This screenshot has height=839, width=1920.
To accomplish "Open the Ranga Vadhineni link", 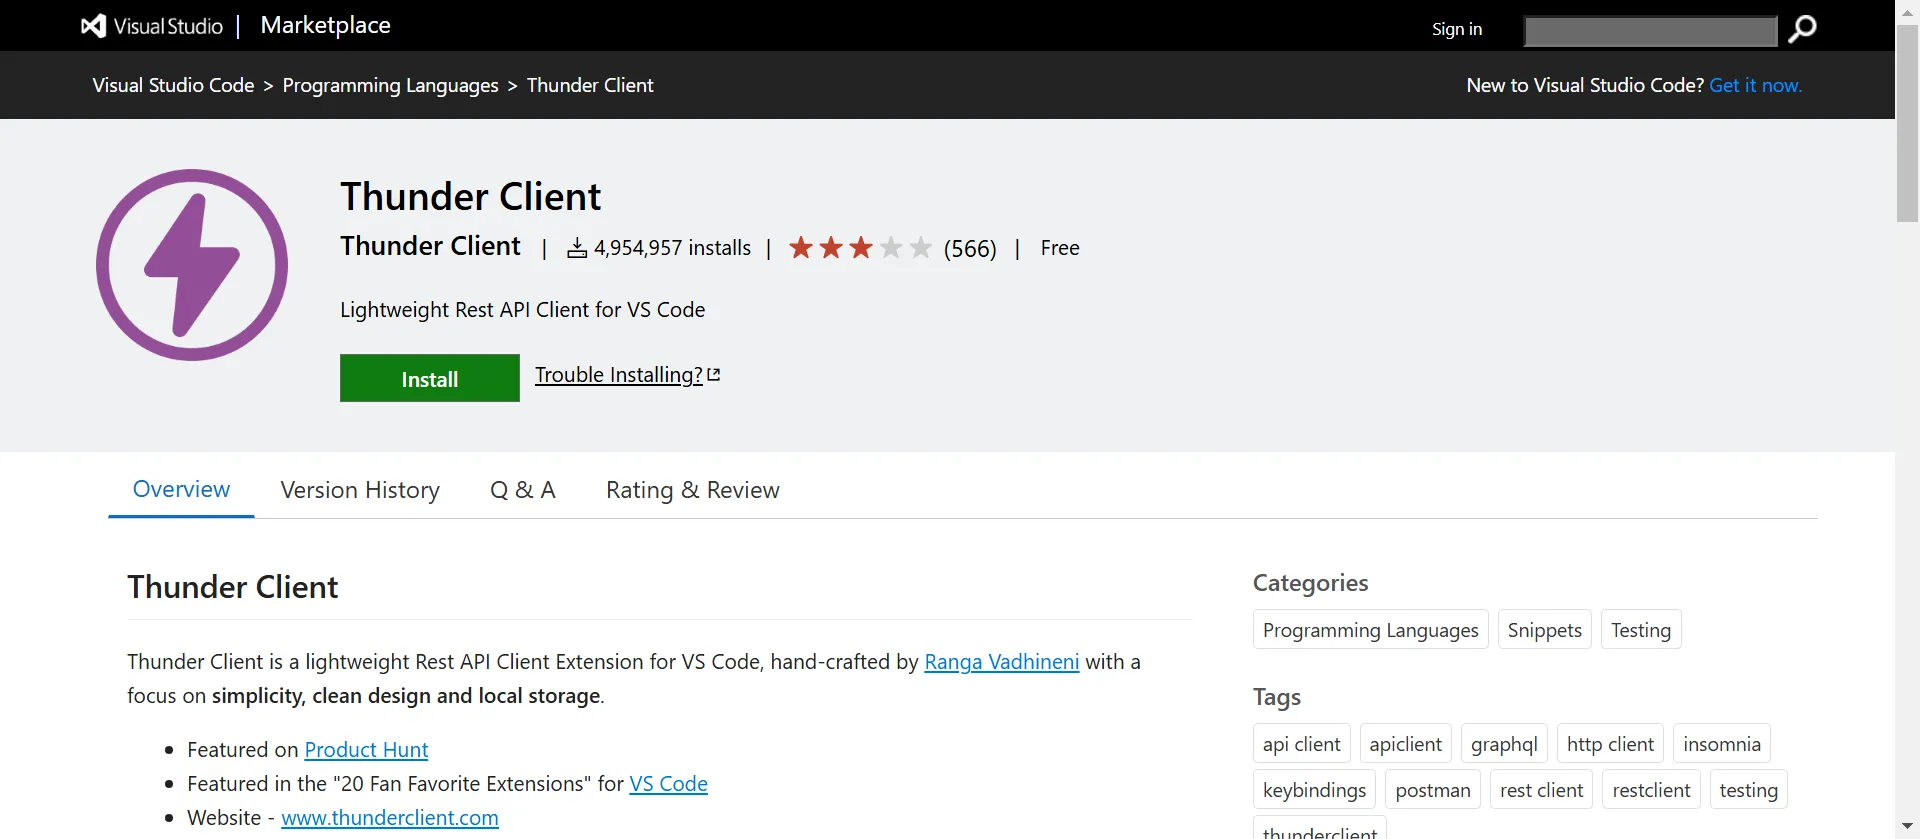I will click(1002, 662).
